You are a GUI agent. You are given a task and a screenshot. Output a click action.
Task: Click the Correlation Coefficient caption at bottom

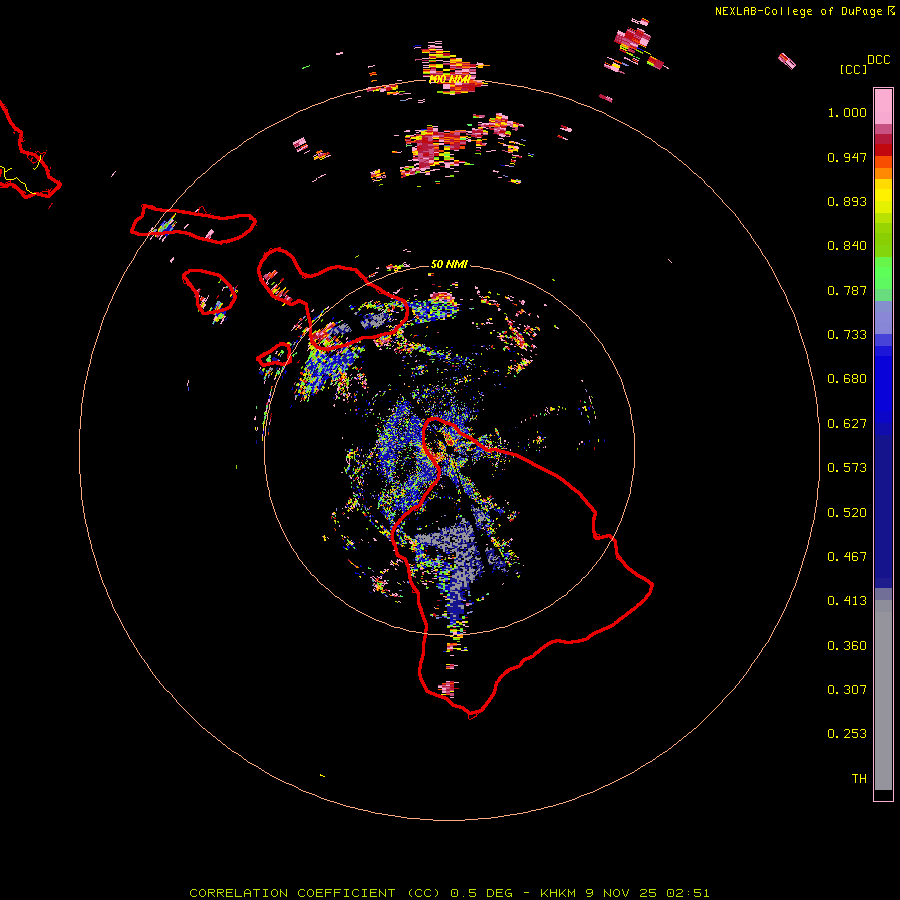click(x=449, y=893)
